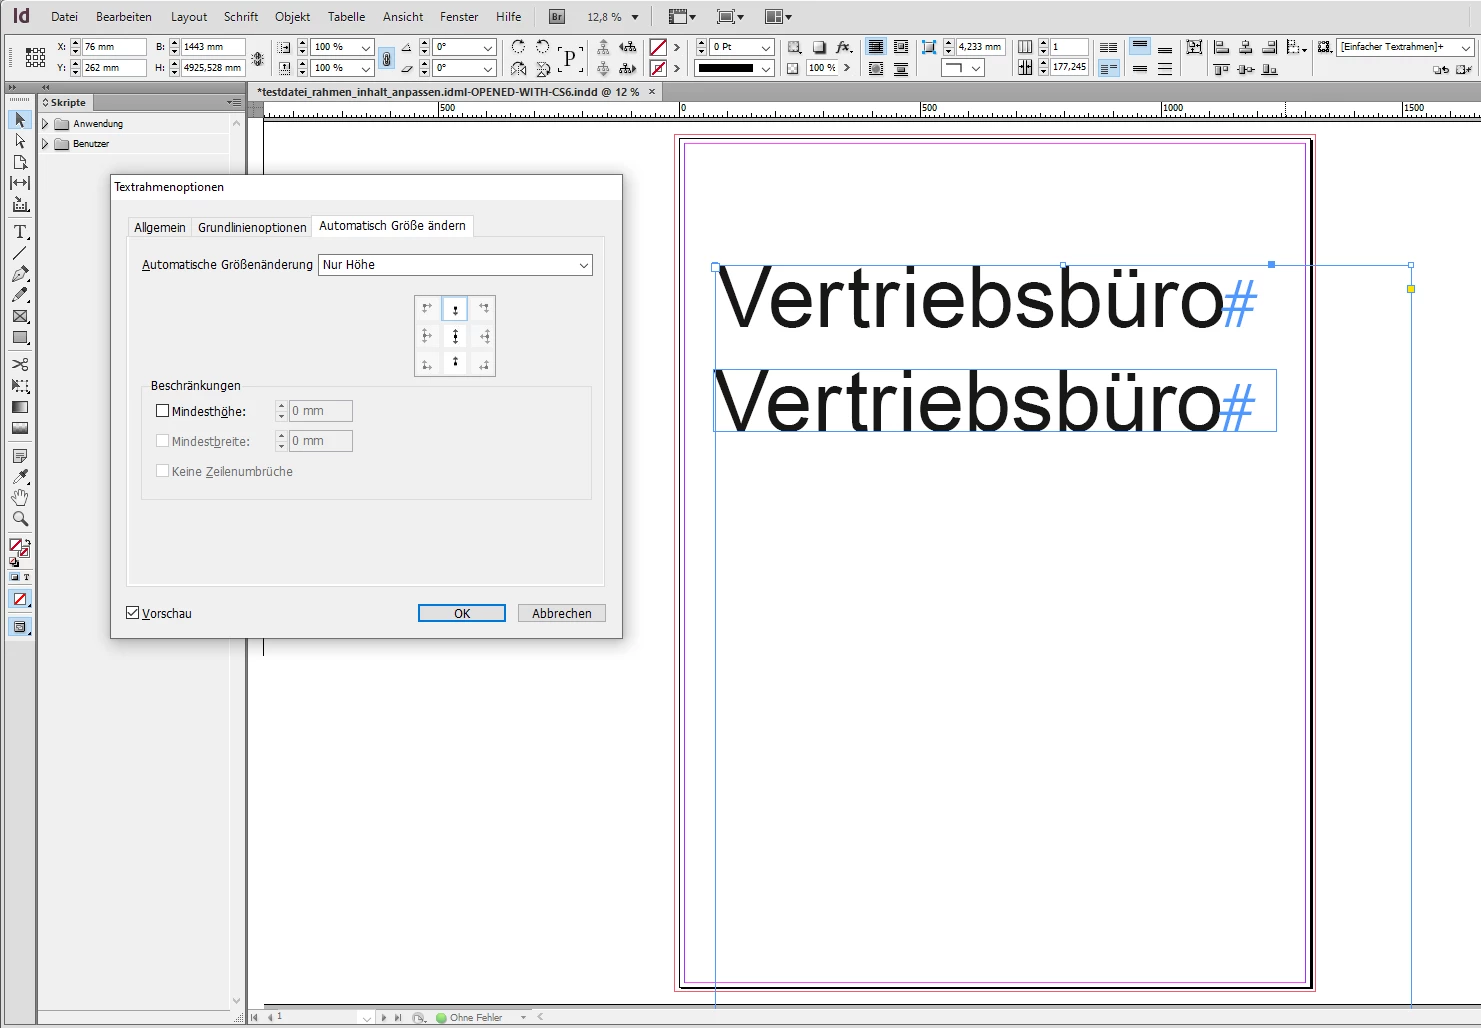Open the zoom level 12,8 % dropdown
The height and width of the screenshot is (1028, 1481).
click(x=635, y=17)
